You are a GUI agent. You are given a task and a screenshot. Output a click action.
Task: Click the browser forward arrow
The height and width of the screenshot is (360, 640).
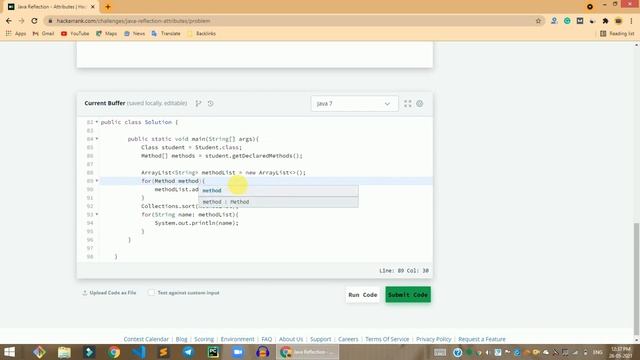(x=21, y=21)
